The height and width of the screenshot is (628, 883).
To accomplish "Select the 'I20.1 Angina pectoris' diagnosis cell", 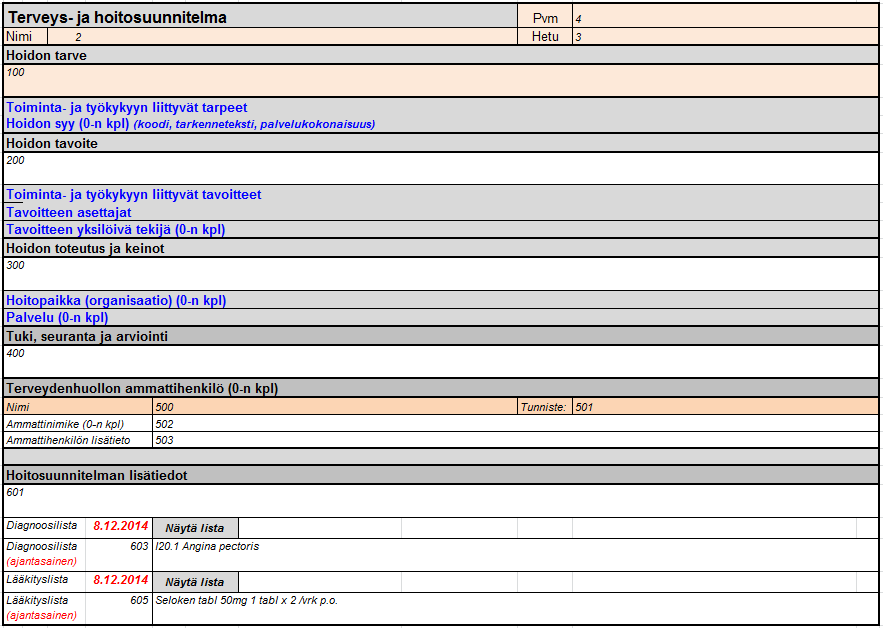I will click(x=515, y=555).
